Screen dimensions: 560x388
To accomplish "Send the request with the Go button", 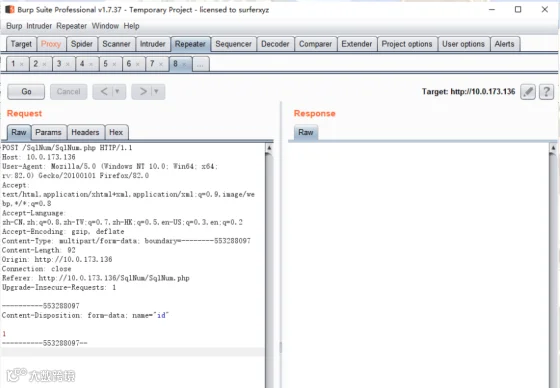I will tap(26, 91).
